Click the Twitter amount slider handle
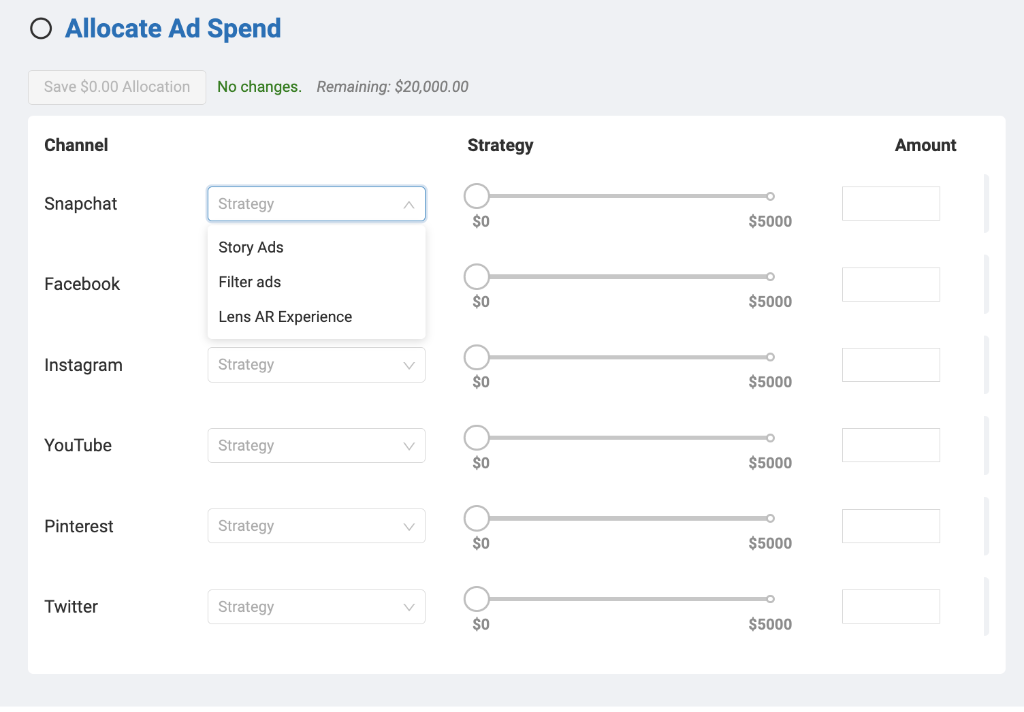Image resolution: width=1024 pixels, height=712 pixels. coord(476,598)
